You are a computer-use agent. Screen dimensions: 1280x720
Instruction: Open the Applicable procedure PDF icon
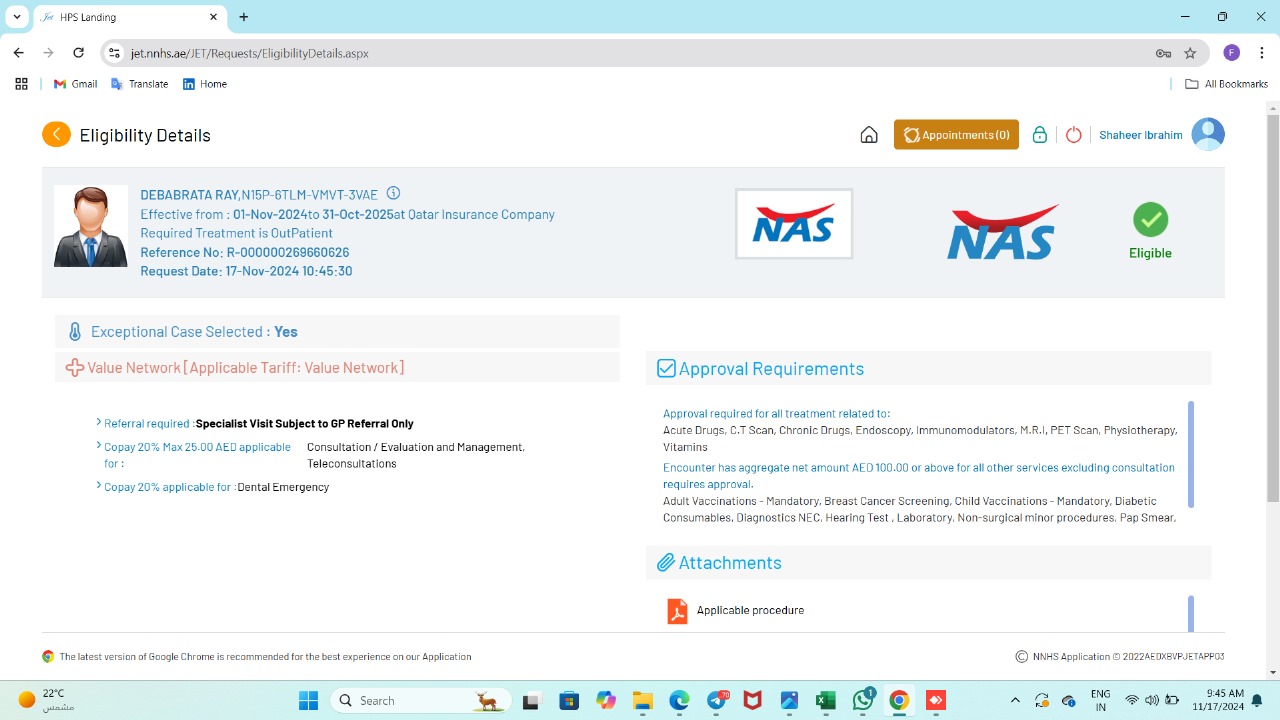677,611
